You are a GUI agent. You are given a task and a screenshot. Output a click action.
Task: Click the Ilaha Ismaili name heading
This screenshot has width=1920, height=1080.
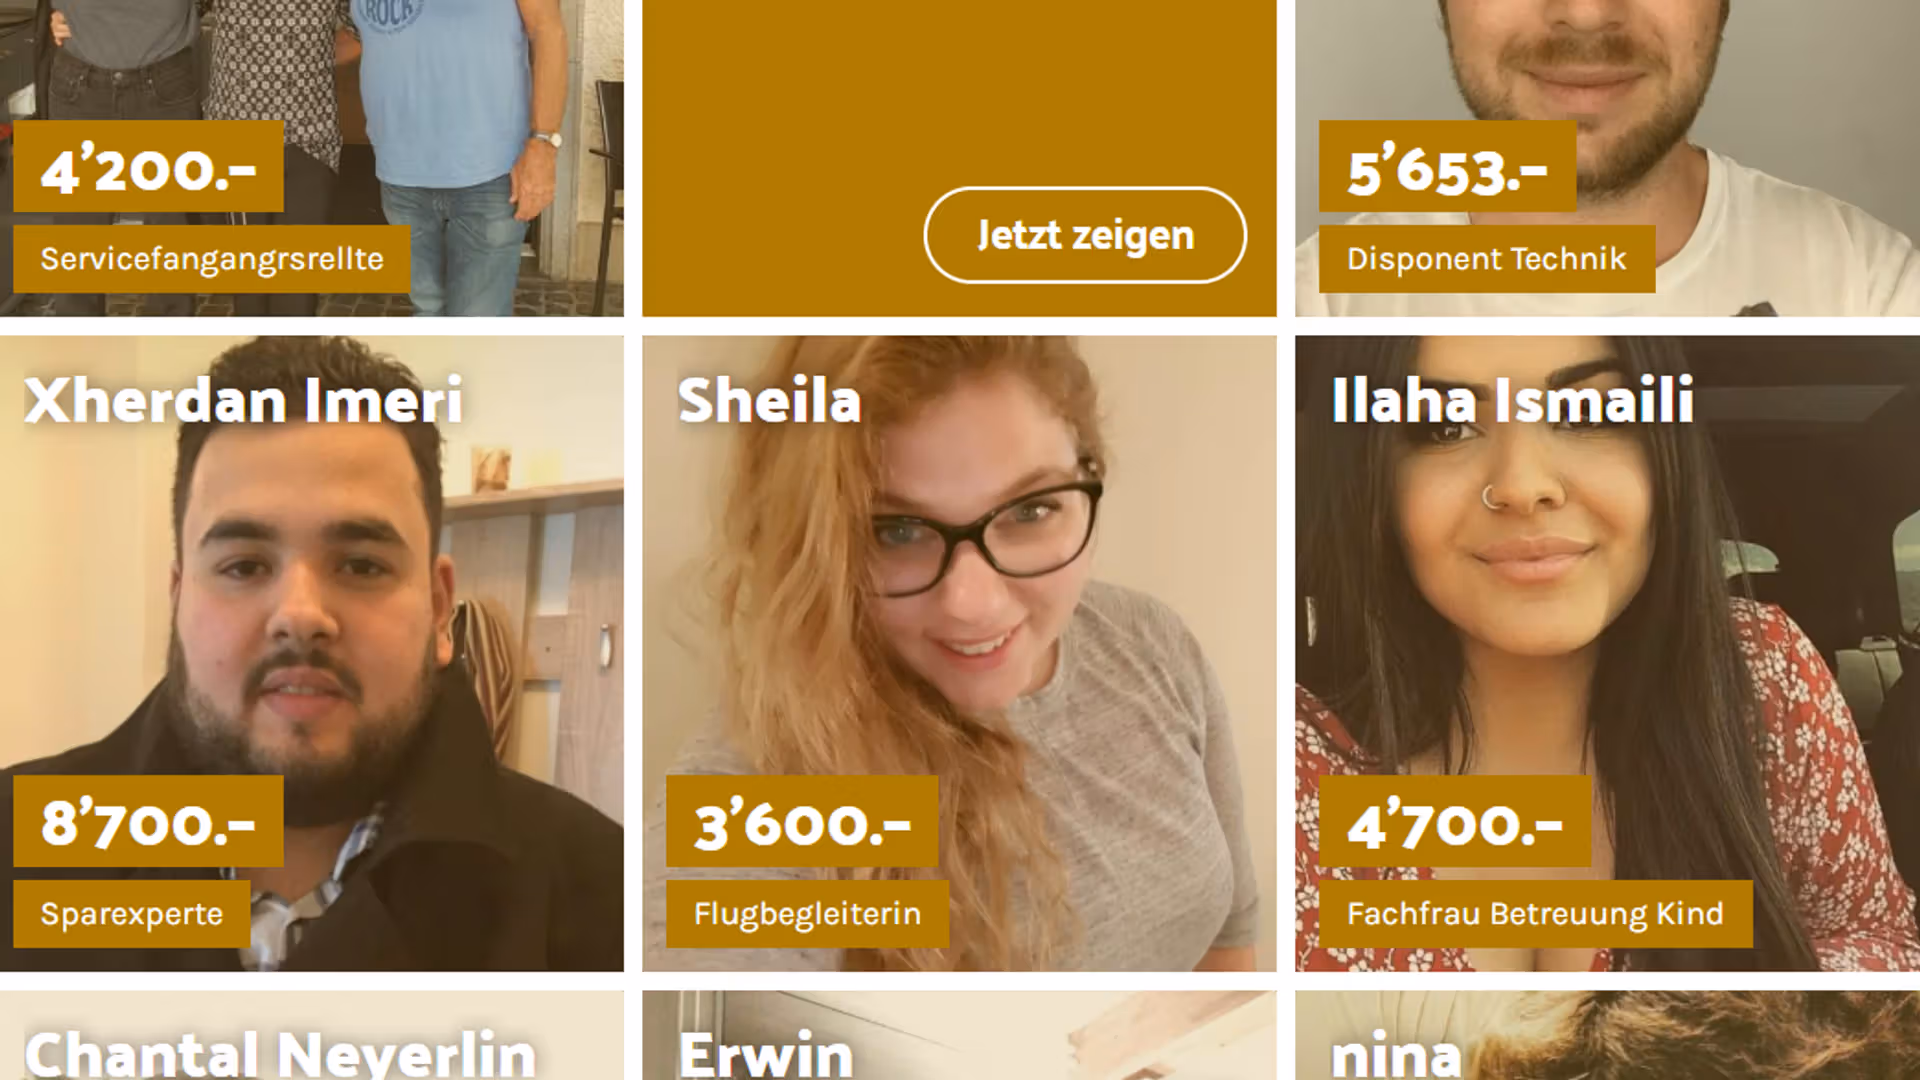coord(1512,400)
